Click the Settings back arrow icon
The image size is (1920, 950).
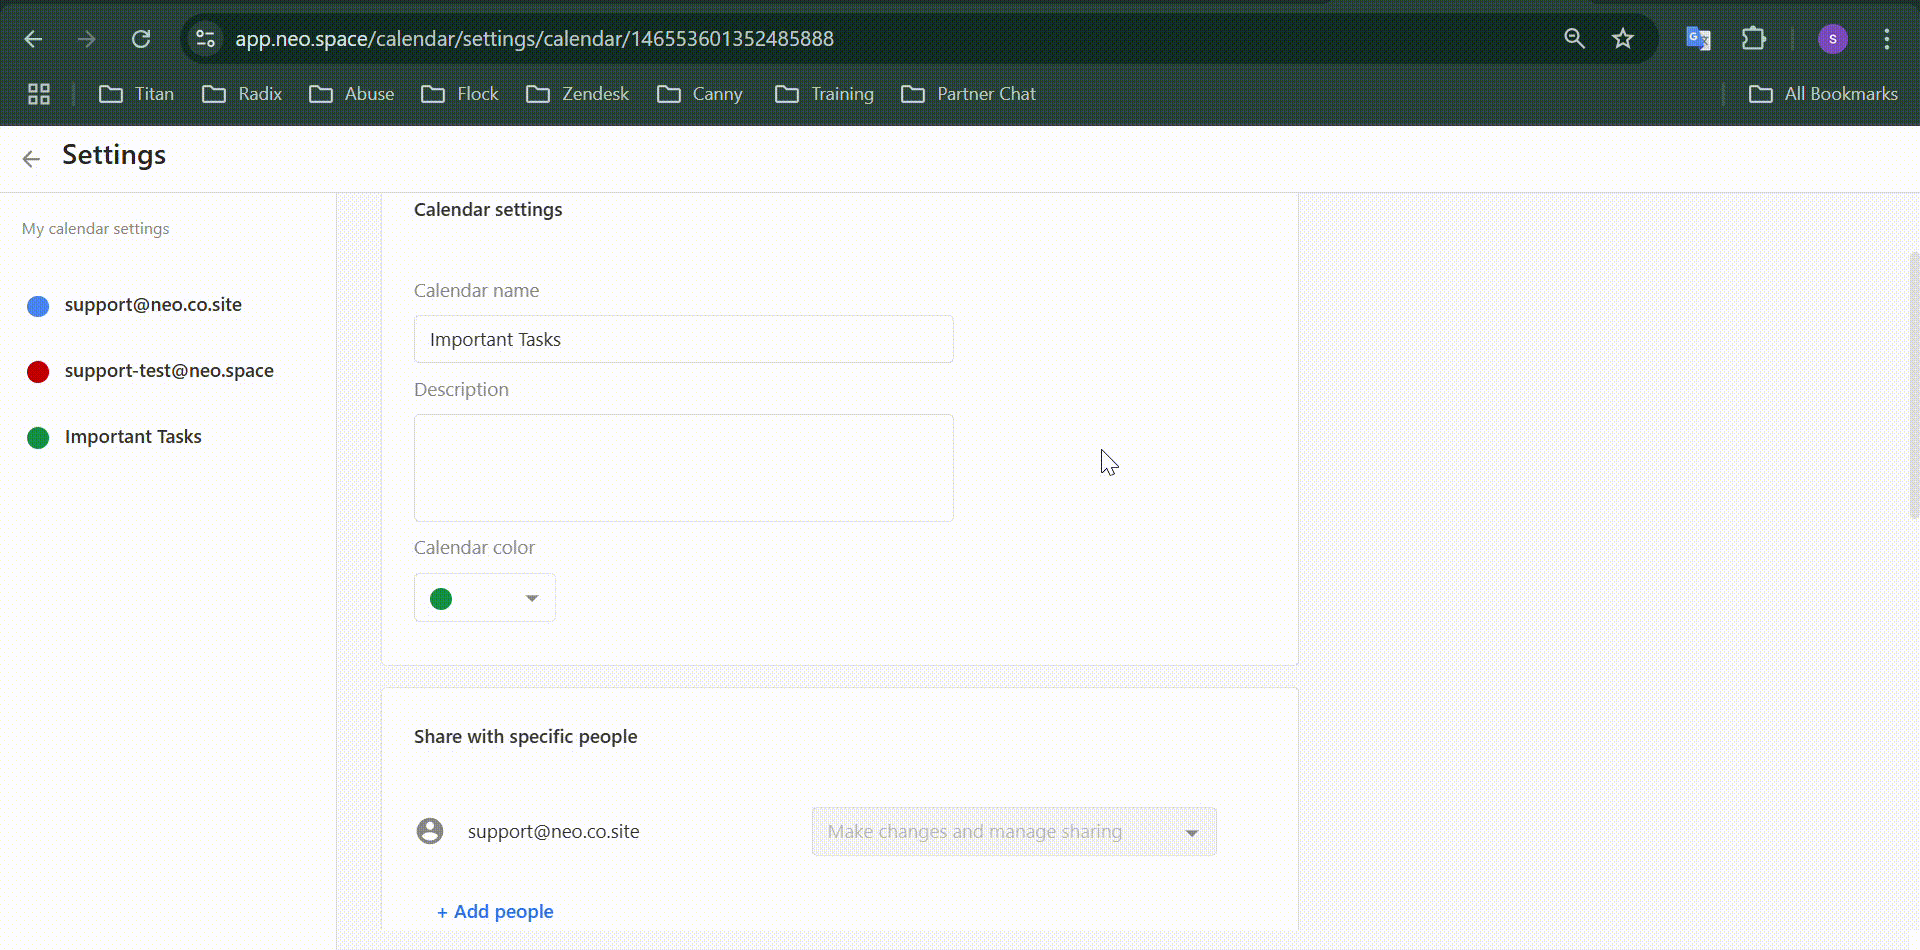(31, 158)
